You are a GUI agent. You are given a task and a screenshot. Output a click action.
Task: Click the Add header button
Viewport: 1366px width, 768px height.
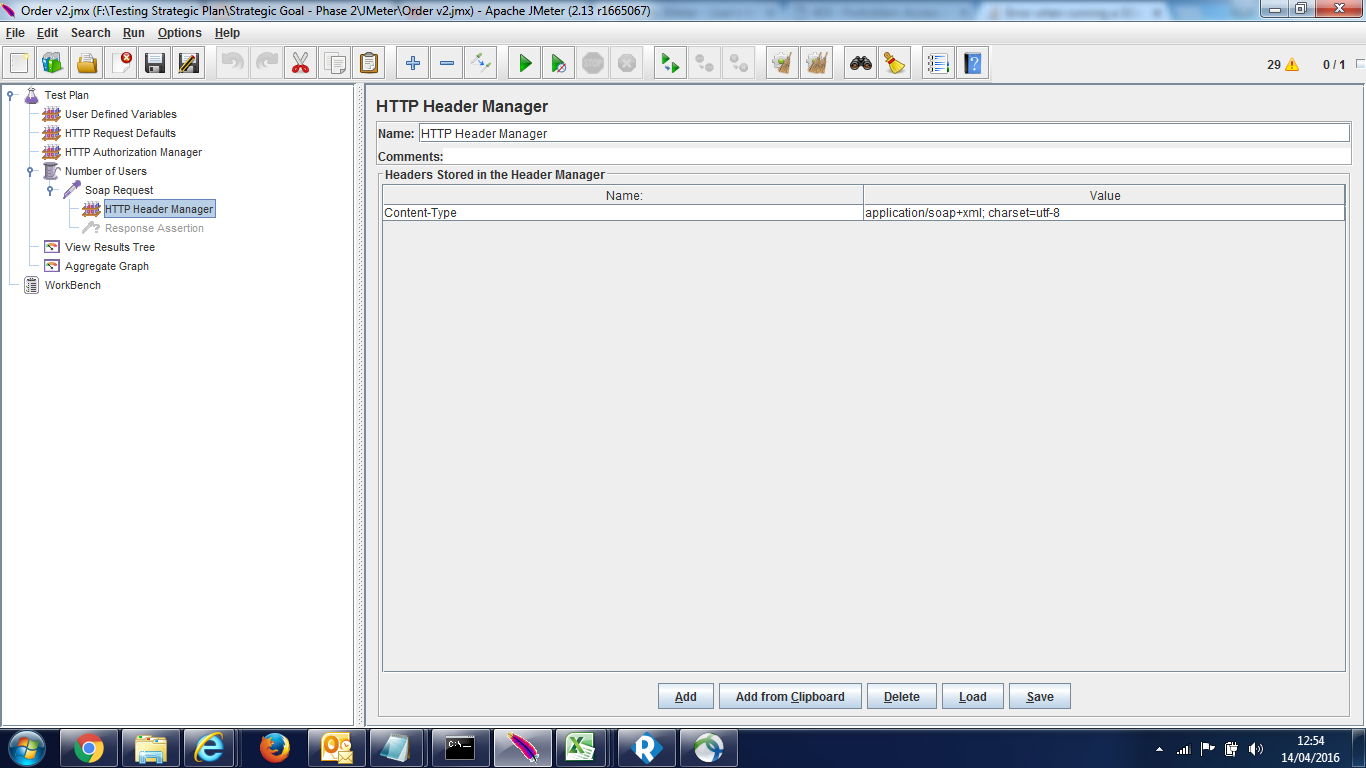click(685, 696)
